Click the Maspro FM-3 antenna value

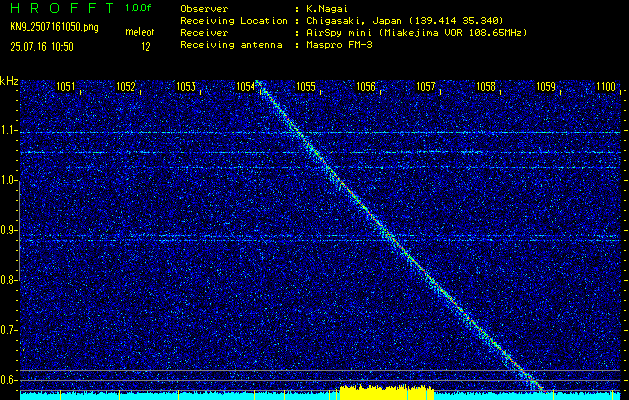tap(339, 45)
